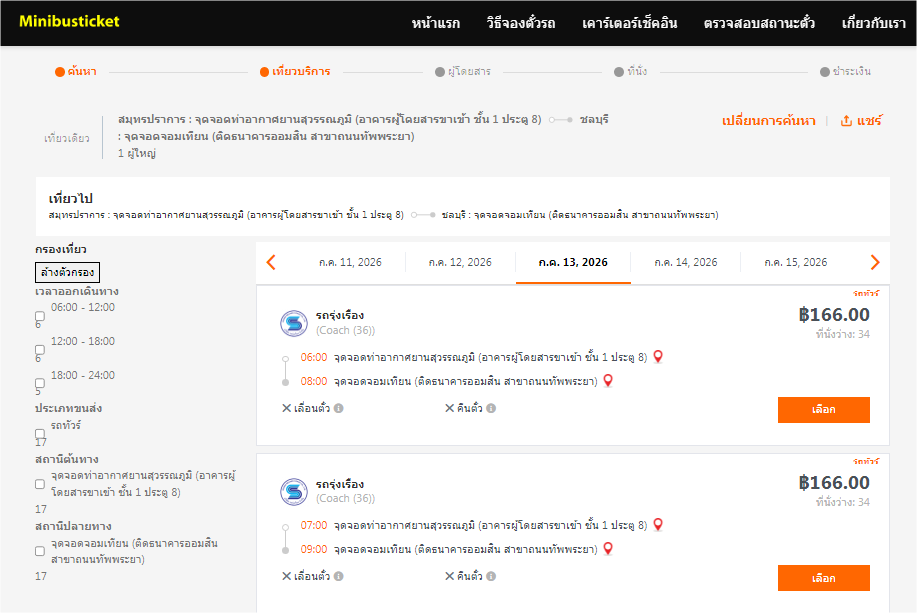Click the ฿166.00 price of 07:00 trip

click(834, 483)
